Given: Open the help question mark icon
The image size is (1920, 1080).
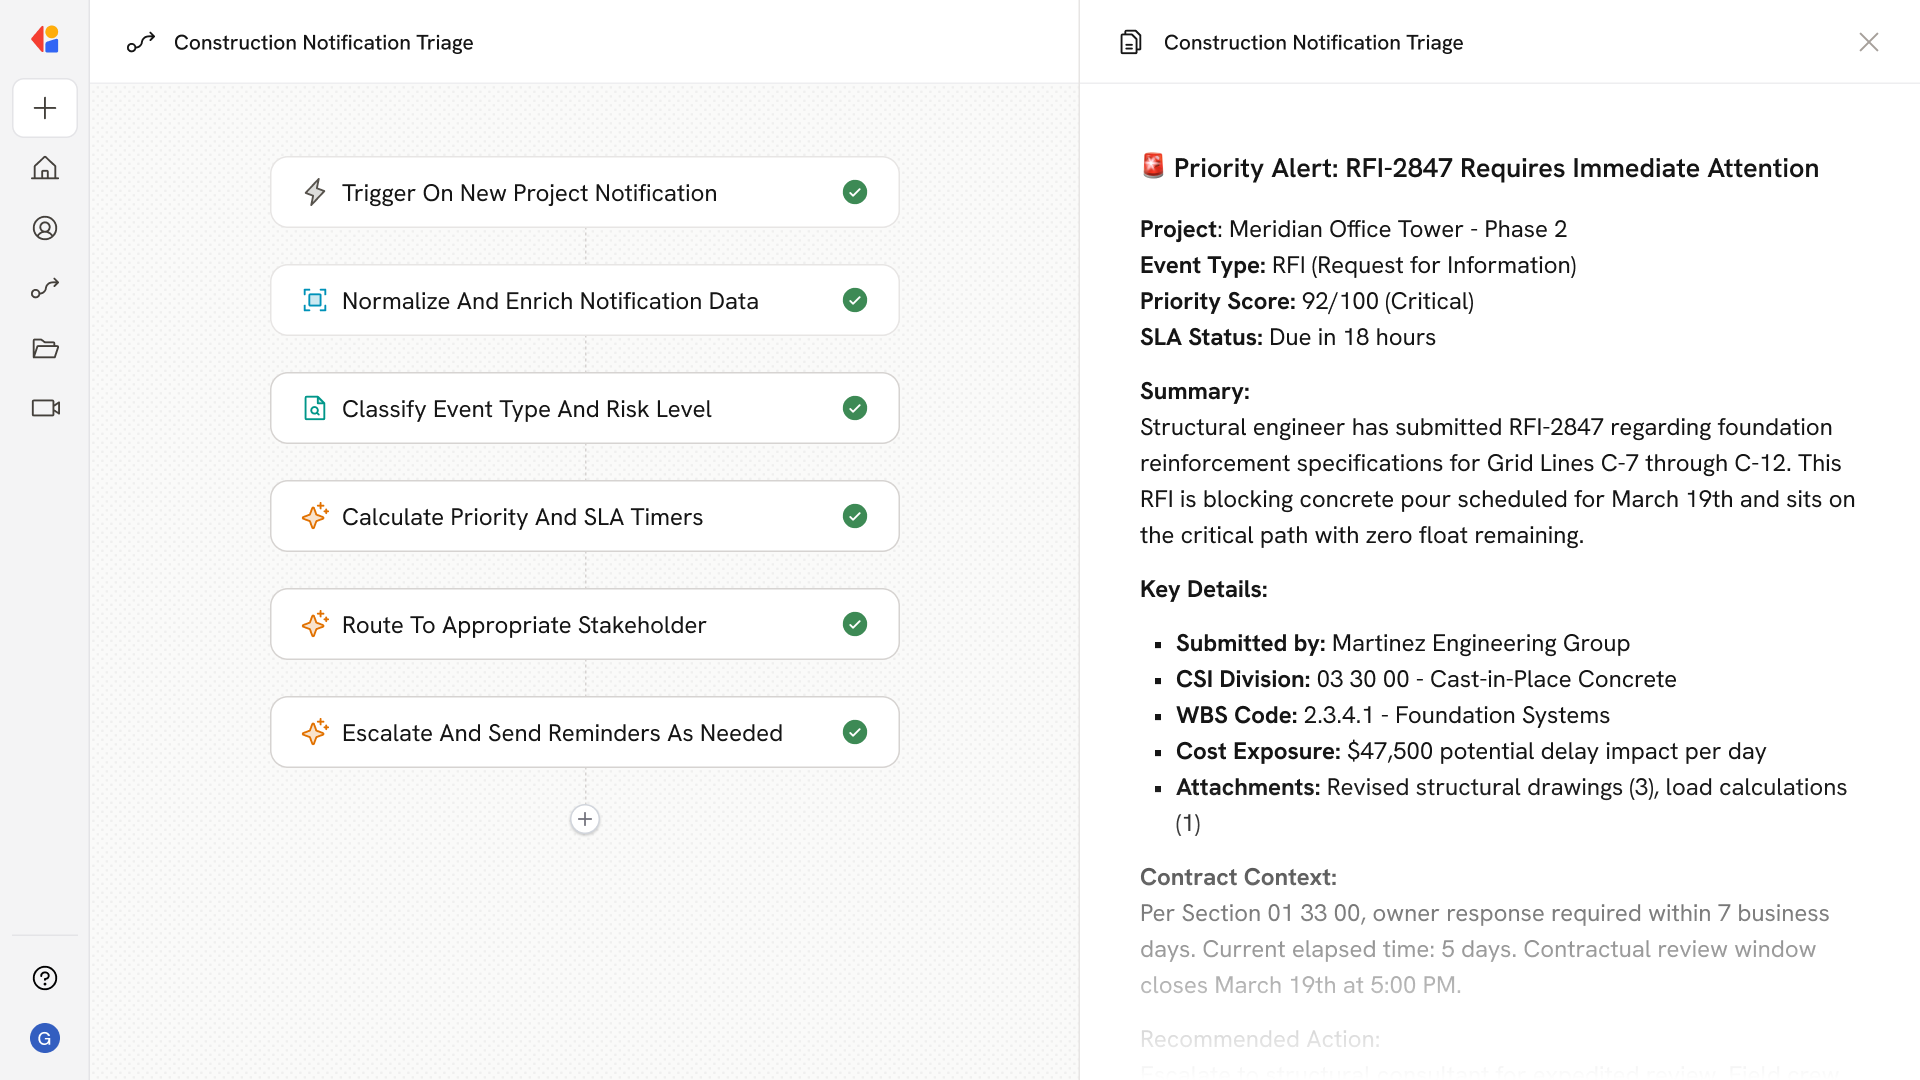Looking at the screenshot, I should 45,978.
